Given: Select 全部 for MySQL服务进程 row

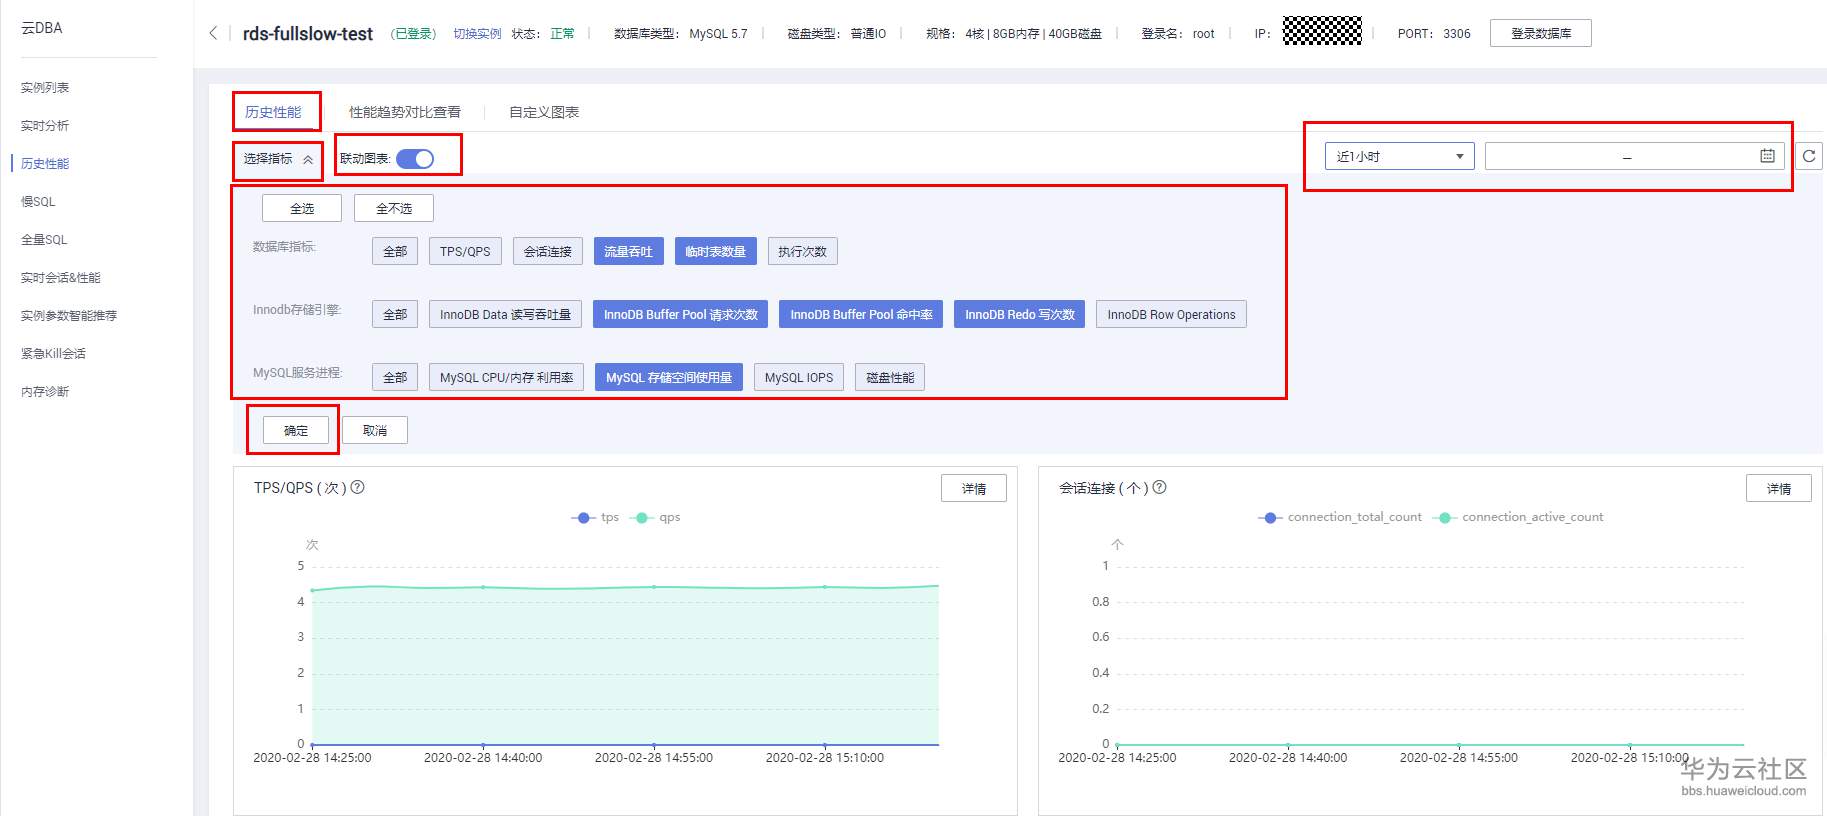Looking at the screenshot, I should [x=395, y=377].
